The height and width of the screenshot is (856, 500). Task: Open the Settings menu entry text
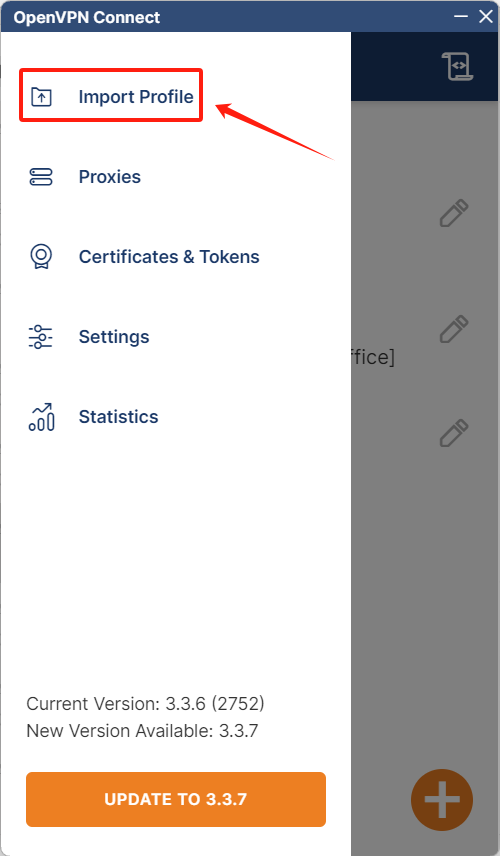(114, 337)
